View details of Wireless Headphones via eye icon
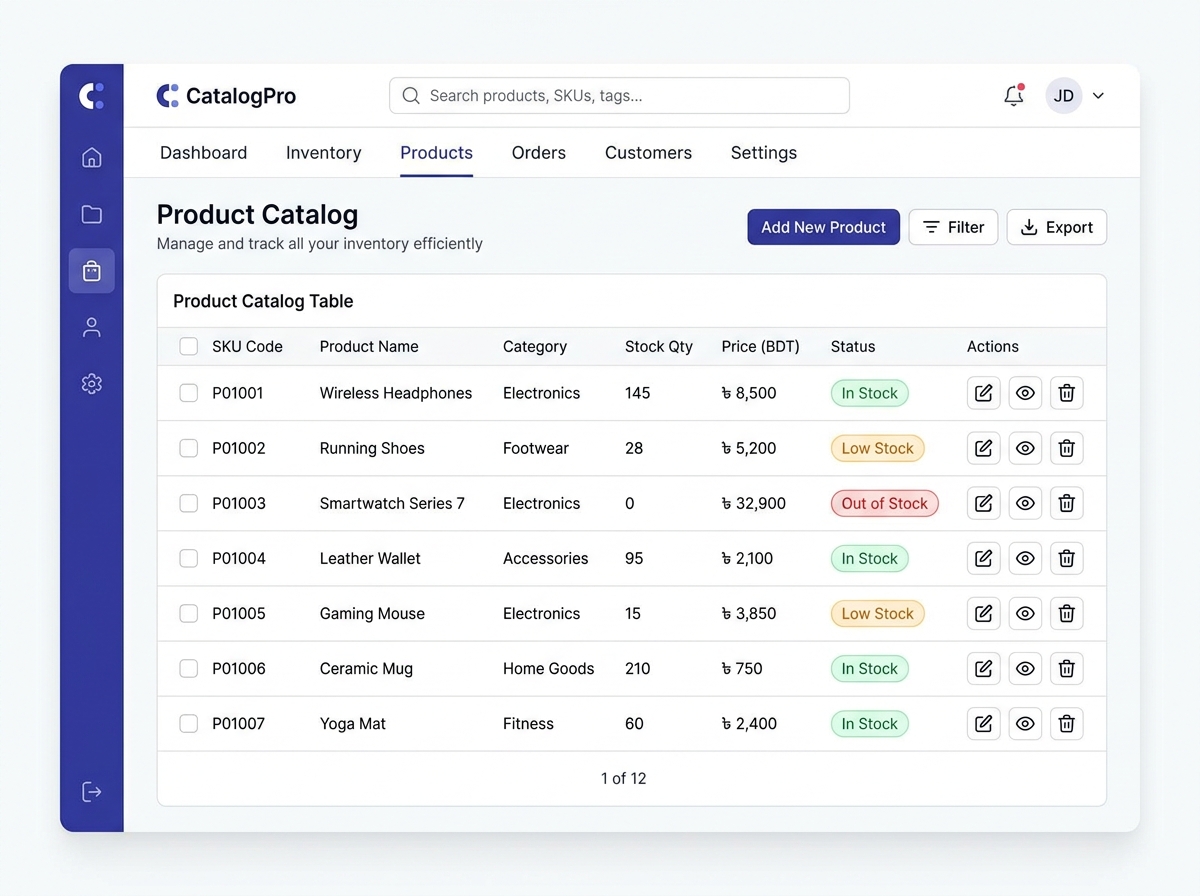Image resolution: width=1200 pixels, height=896 pixels. click(1025, 393)
